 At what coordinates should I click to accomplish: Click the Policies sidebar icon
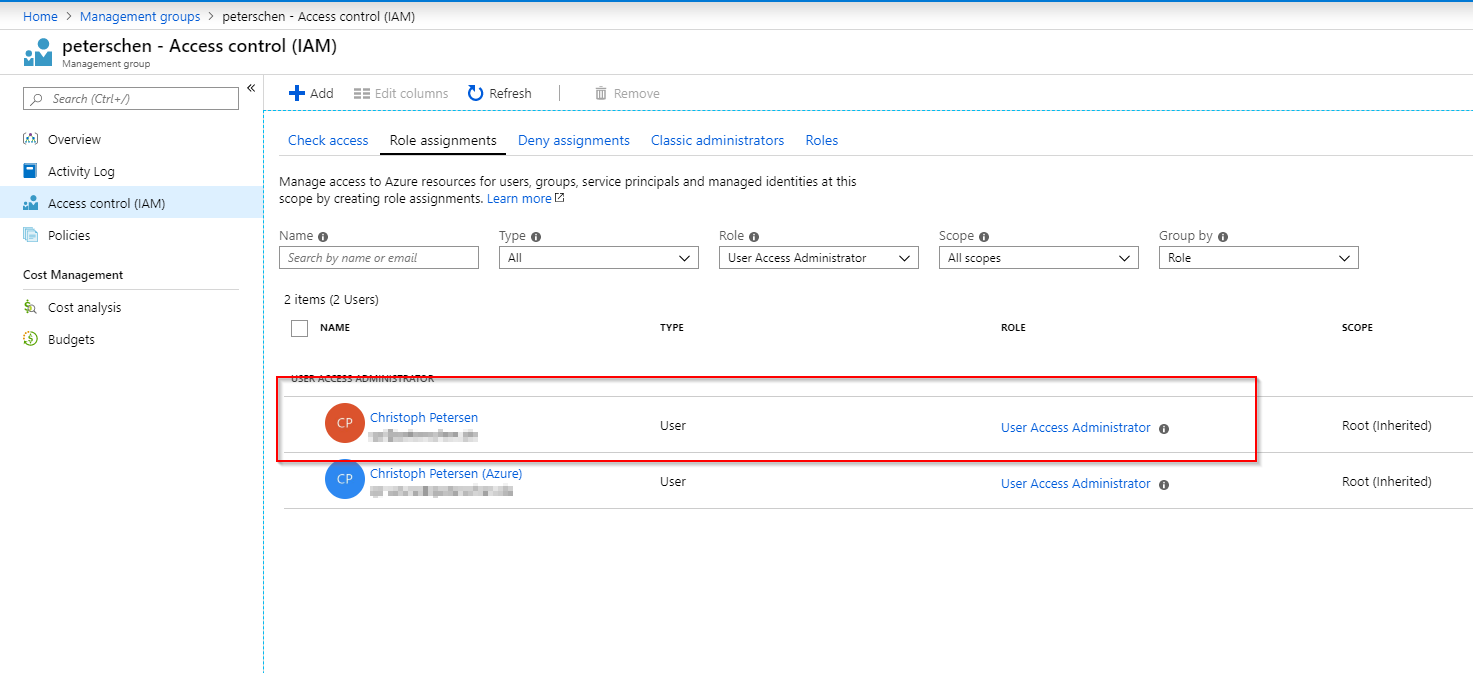(30, 235)
